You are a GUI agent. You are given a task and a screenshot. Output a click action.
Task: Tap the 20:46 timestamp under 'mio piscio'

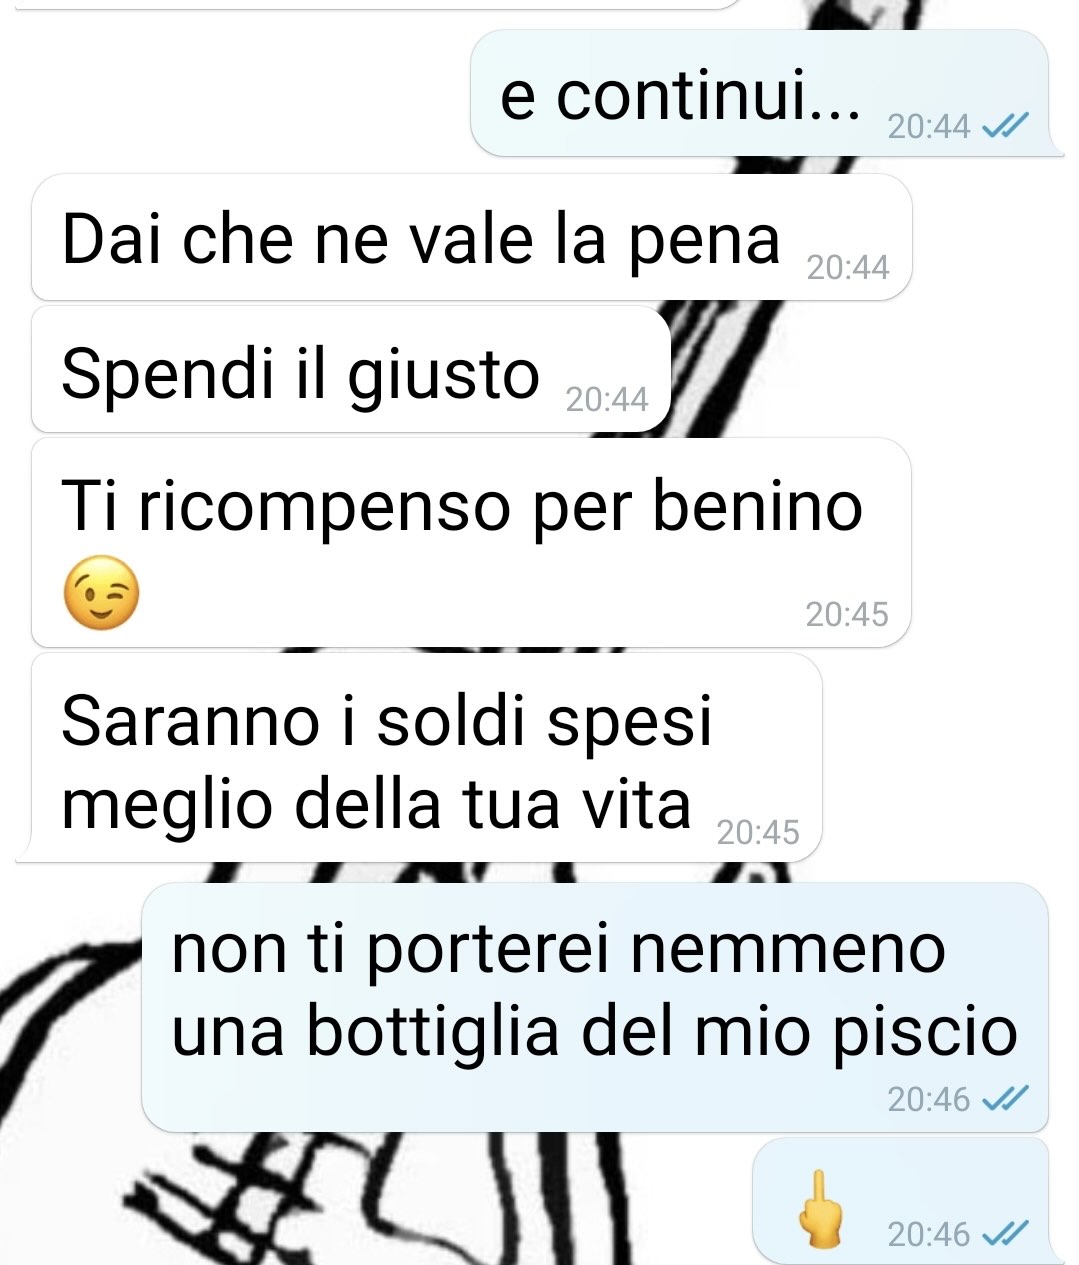click(x=929, y=1099)
